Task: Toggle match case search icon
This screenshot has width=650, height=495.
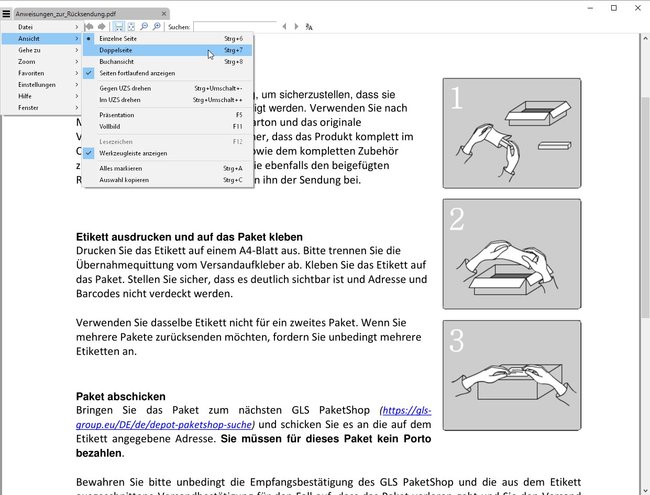Action: (x=309, y=27)
